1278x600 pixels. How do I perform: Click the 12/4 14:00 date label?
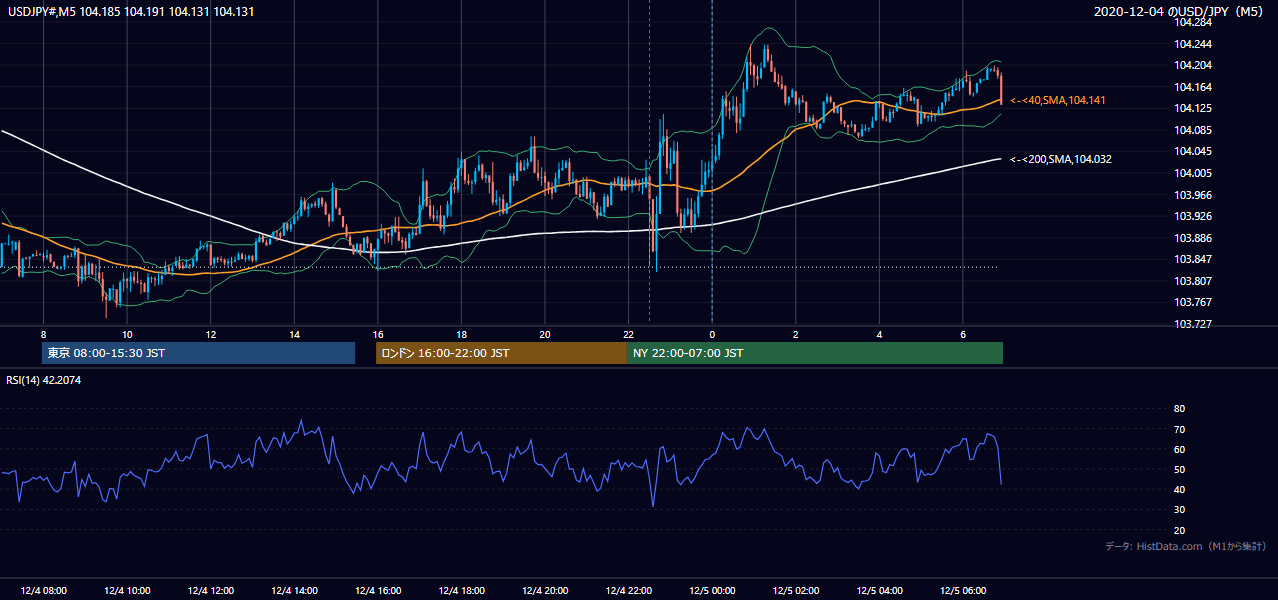click(x=294, y=591)
